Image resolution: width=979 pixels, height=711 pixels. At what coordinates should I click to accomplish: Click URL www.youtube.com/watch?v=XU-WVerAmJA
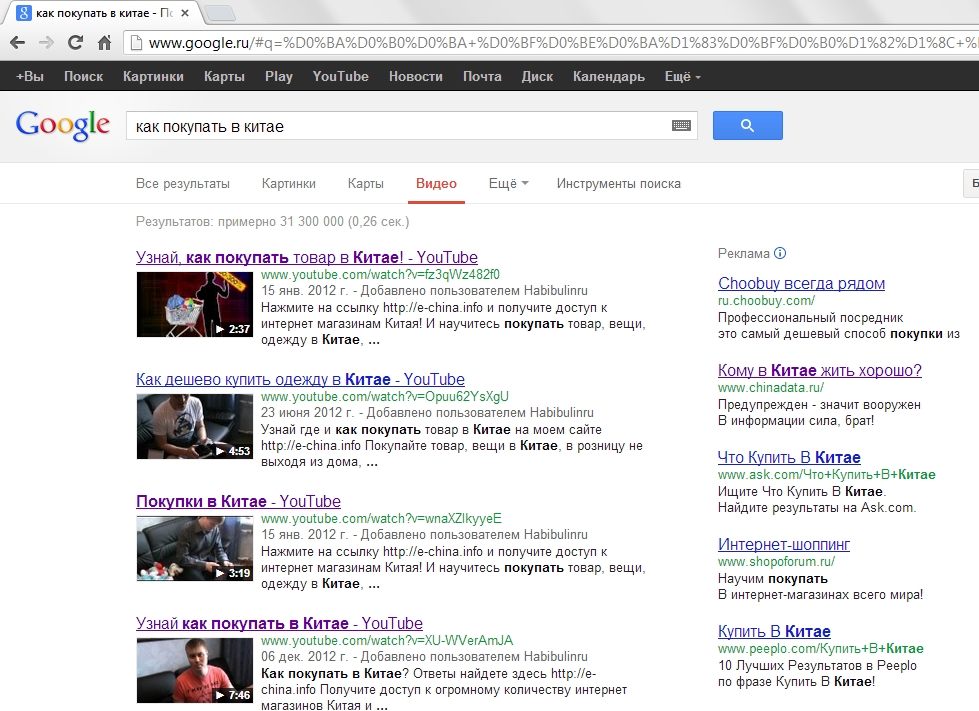point(386,640)
